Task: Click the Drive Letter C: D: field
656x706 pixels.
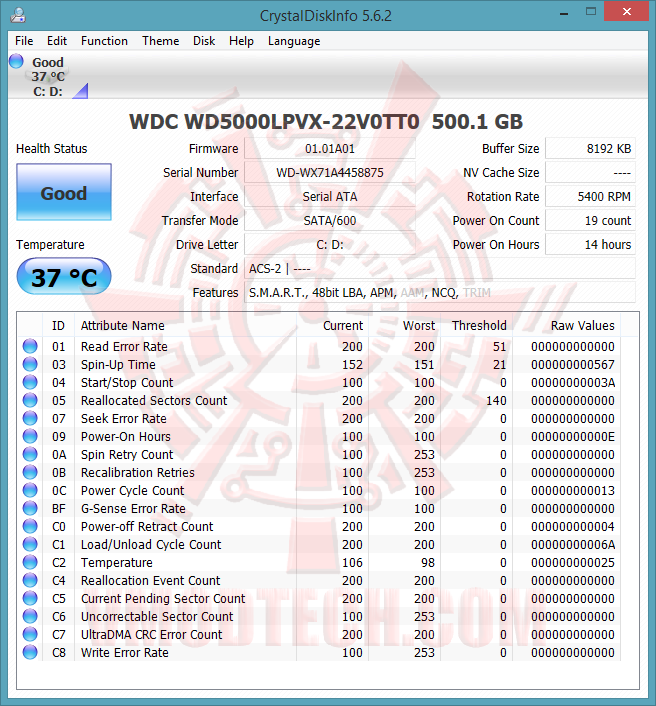Action: (x=330, y=244)
